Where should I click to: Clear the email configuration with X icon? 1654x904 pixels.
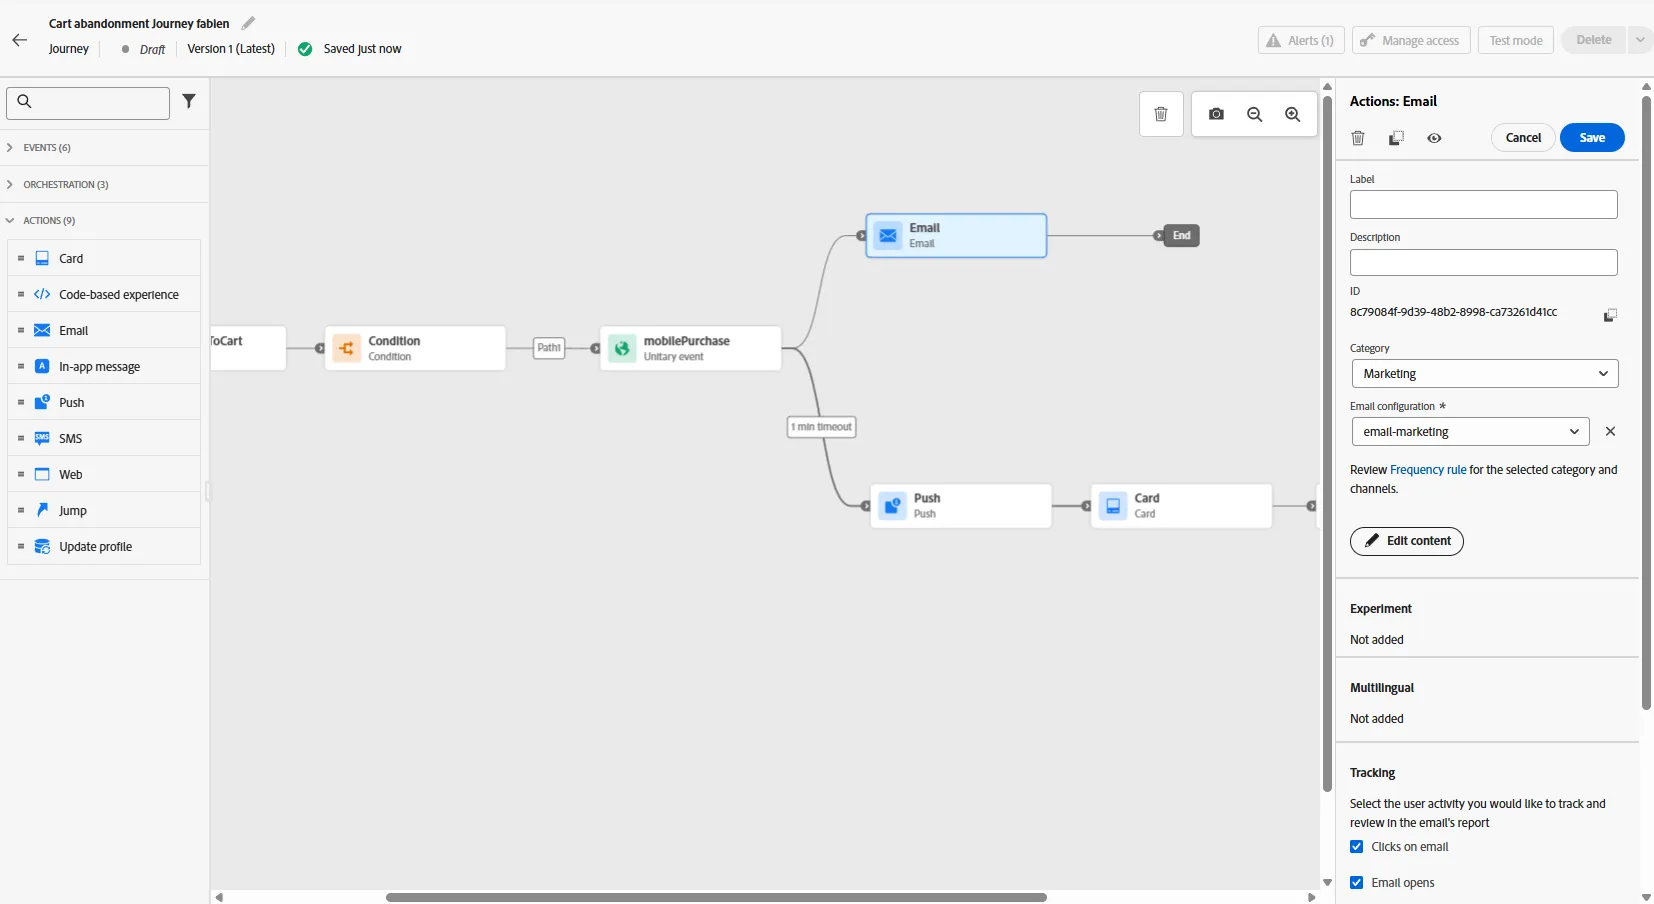pos(1610,432)
